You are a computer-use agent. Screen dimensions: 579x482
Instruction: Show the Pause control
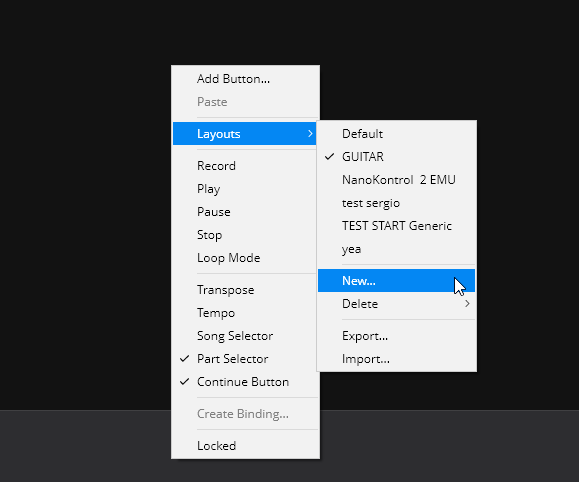tap(245, 212)
